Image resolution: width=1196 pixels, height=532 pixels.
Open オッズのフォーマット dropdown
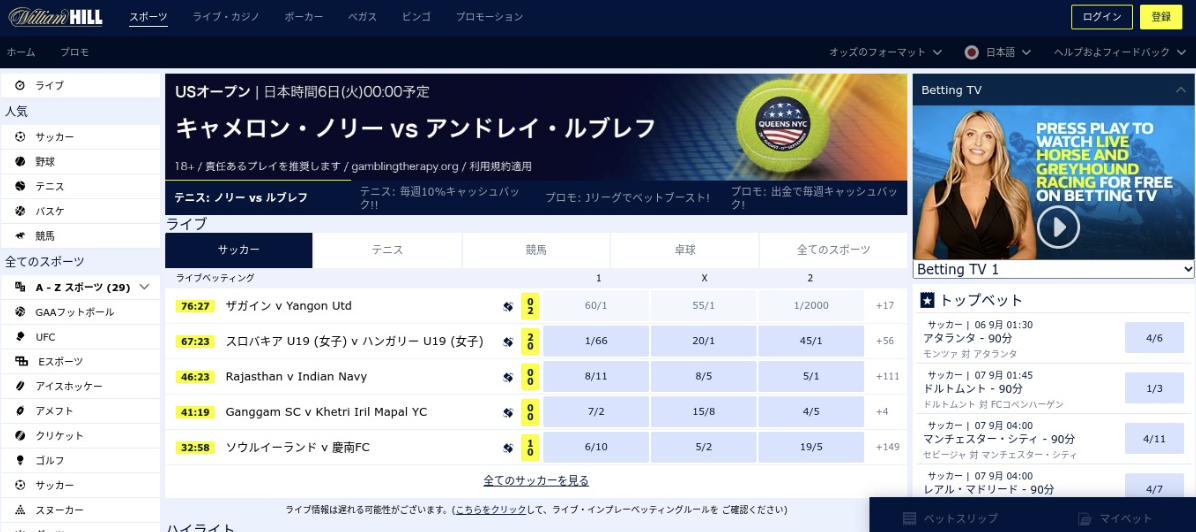pos(886,53)
